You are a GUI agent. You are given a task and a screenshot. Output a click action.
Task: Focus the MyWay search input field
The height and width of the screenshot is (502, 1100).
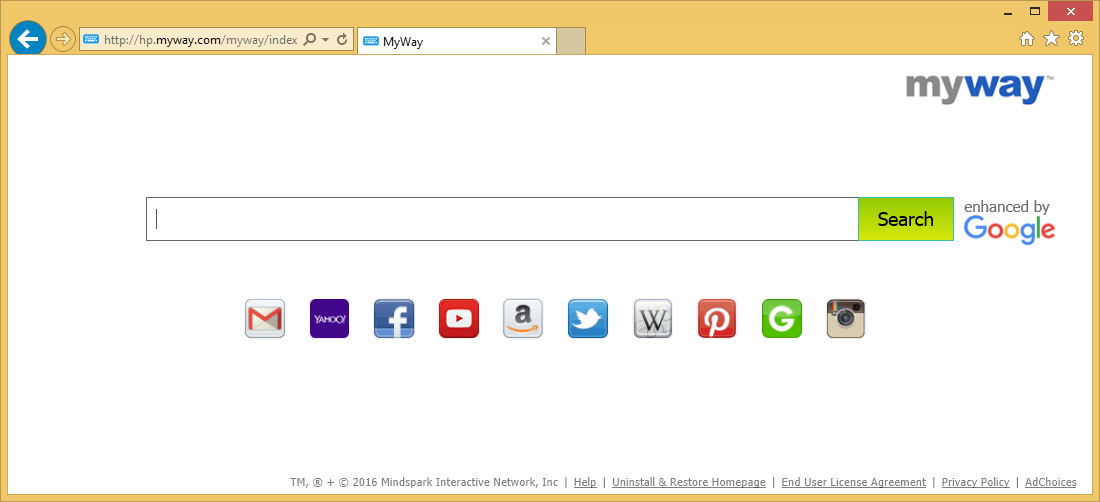[x=502, y=219]
